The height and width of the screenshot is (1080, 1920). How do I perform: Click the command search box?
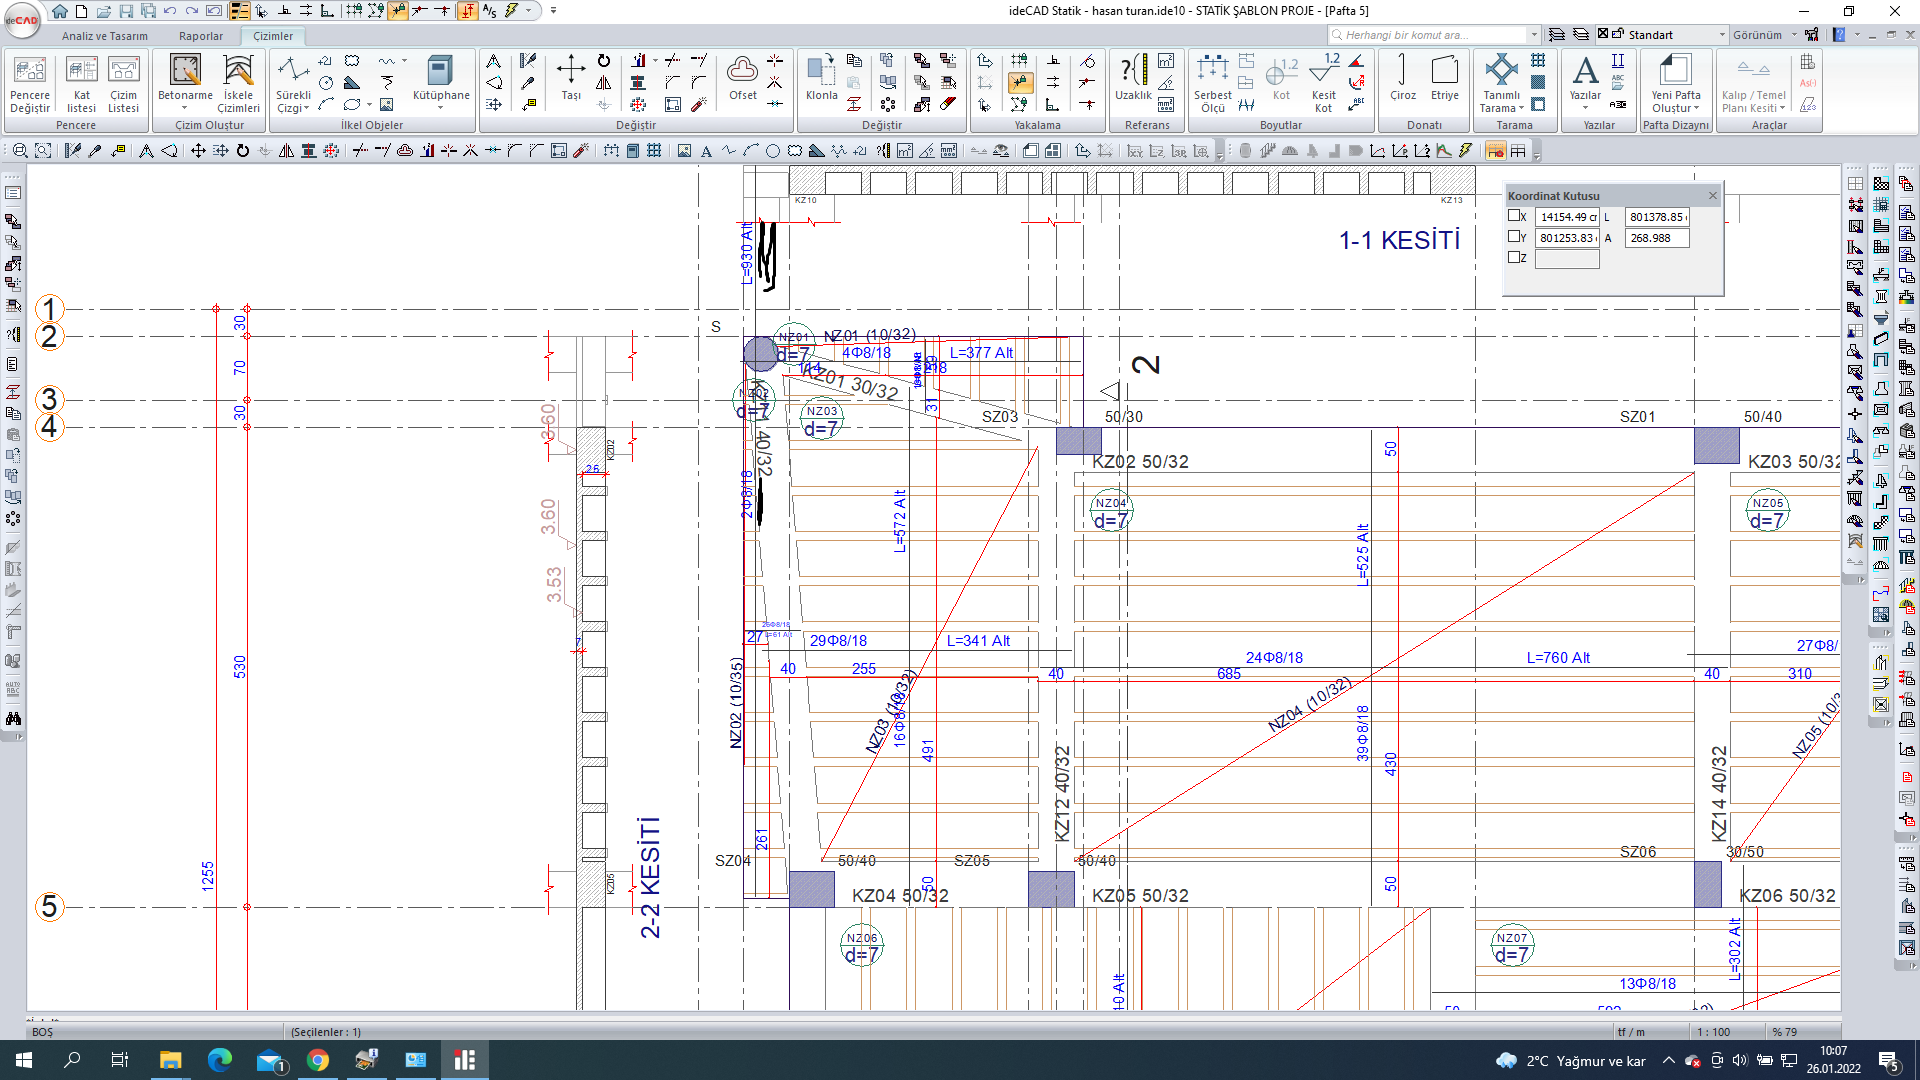click(x=1434, y=35)
